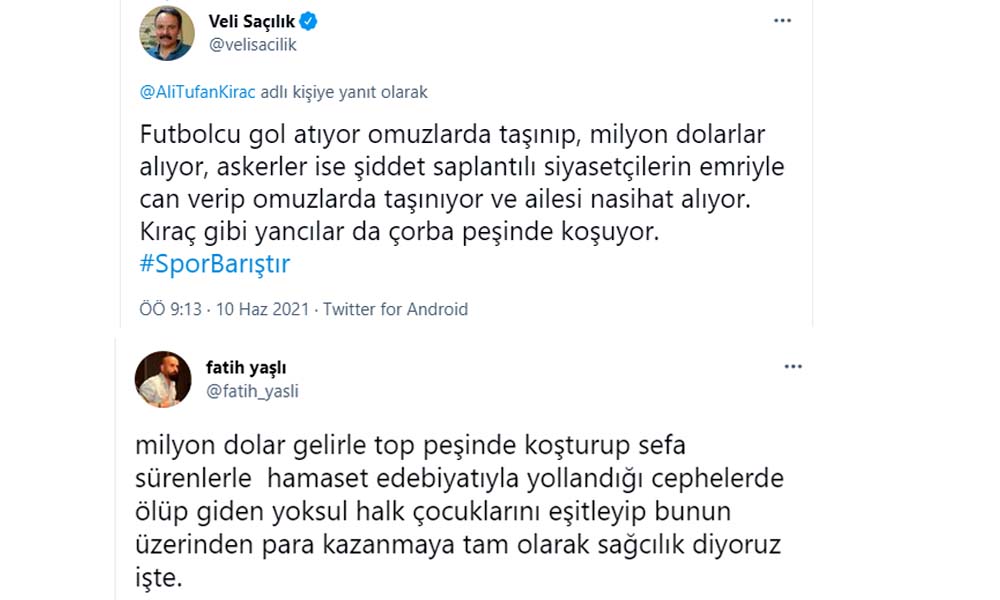Open the @velisacilik handle link
Screen dimensions: 1000x600
tap(252, 45)
